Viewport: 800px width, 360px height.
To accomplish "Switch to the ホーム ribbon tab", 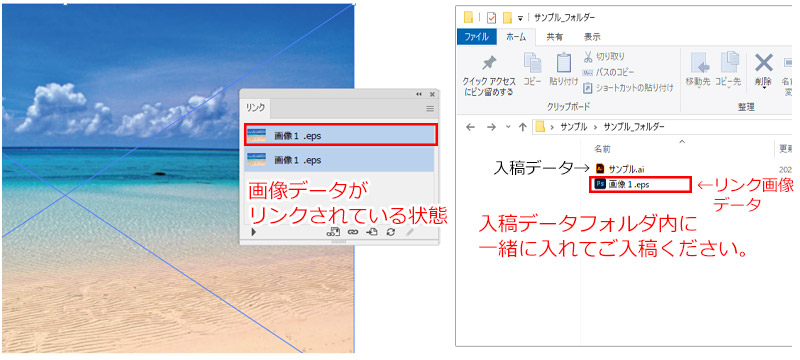I will point(515,37).
